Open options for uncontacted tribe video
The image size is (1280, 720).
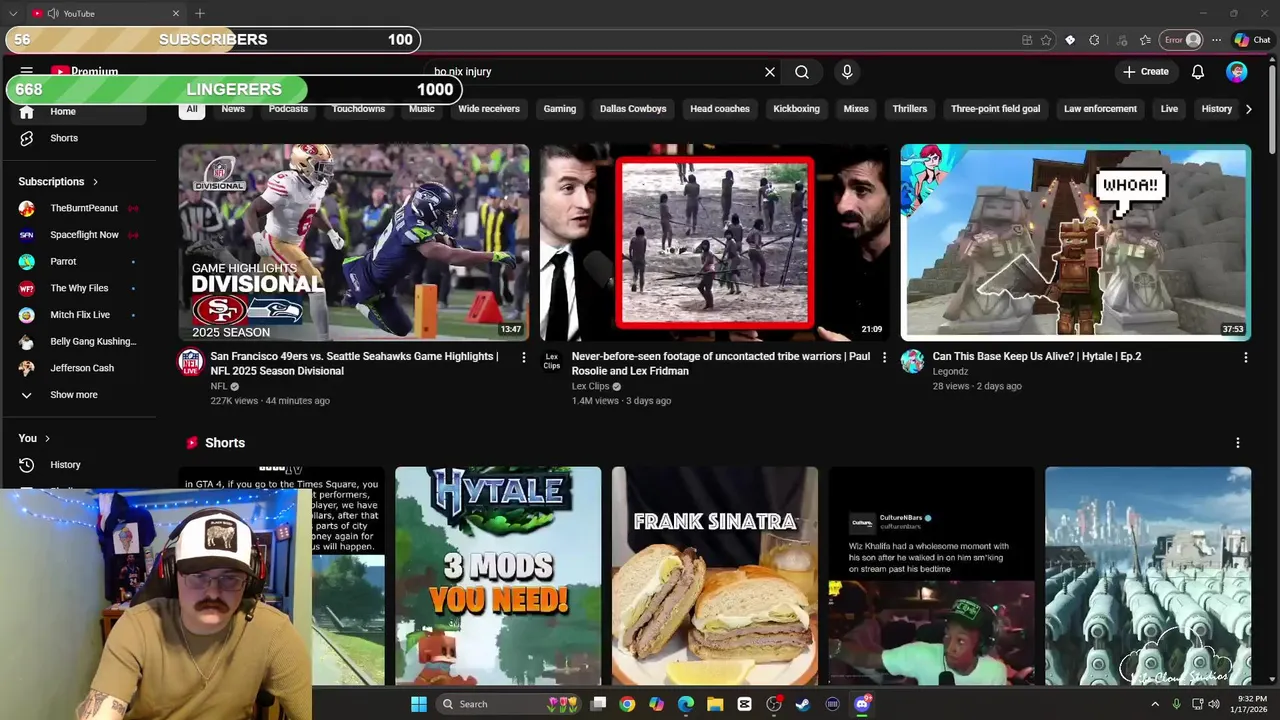884,357
